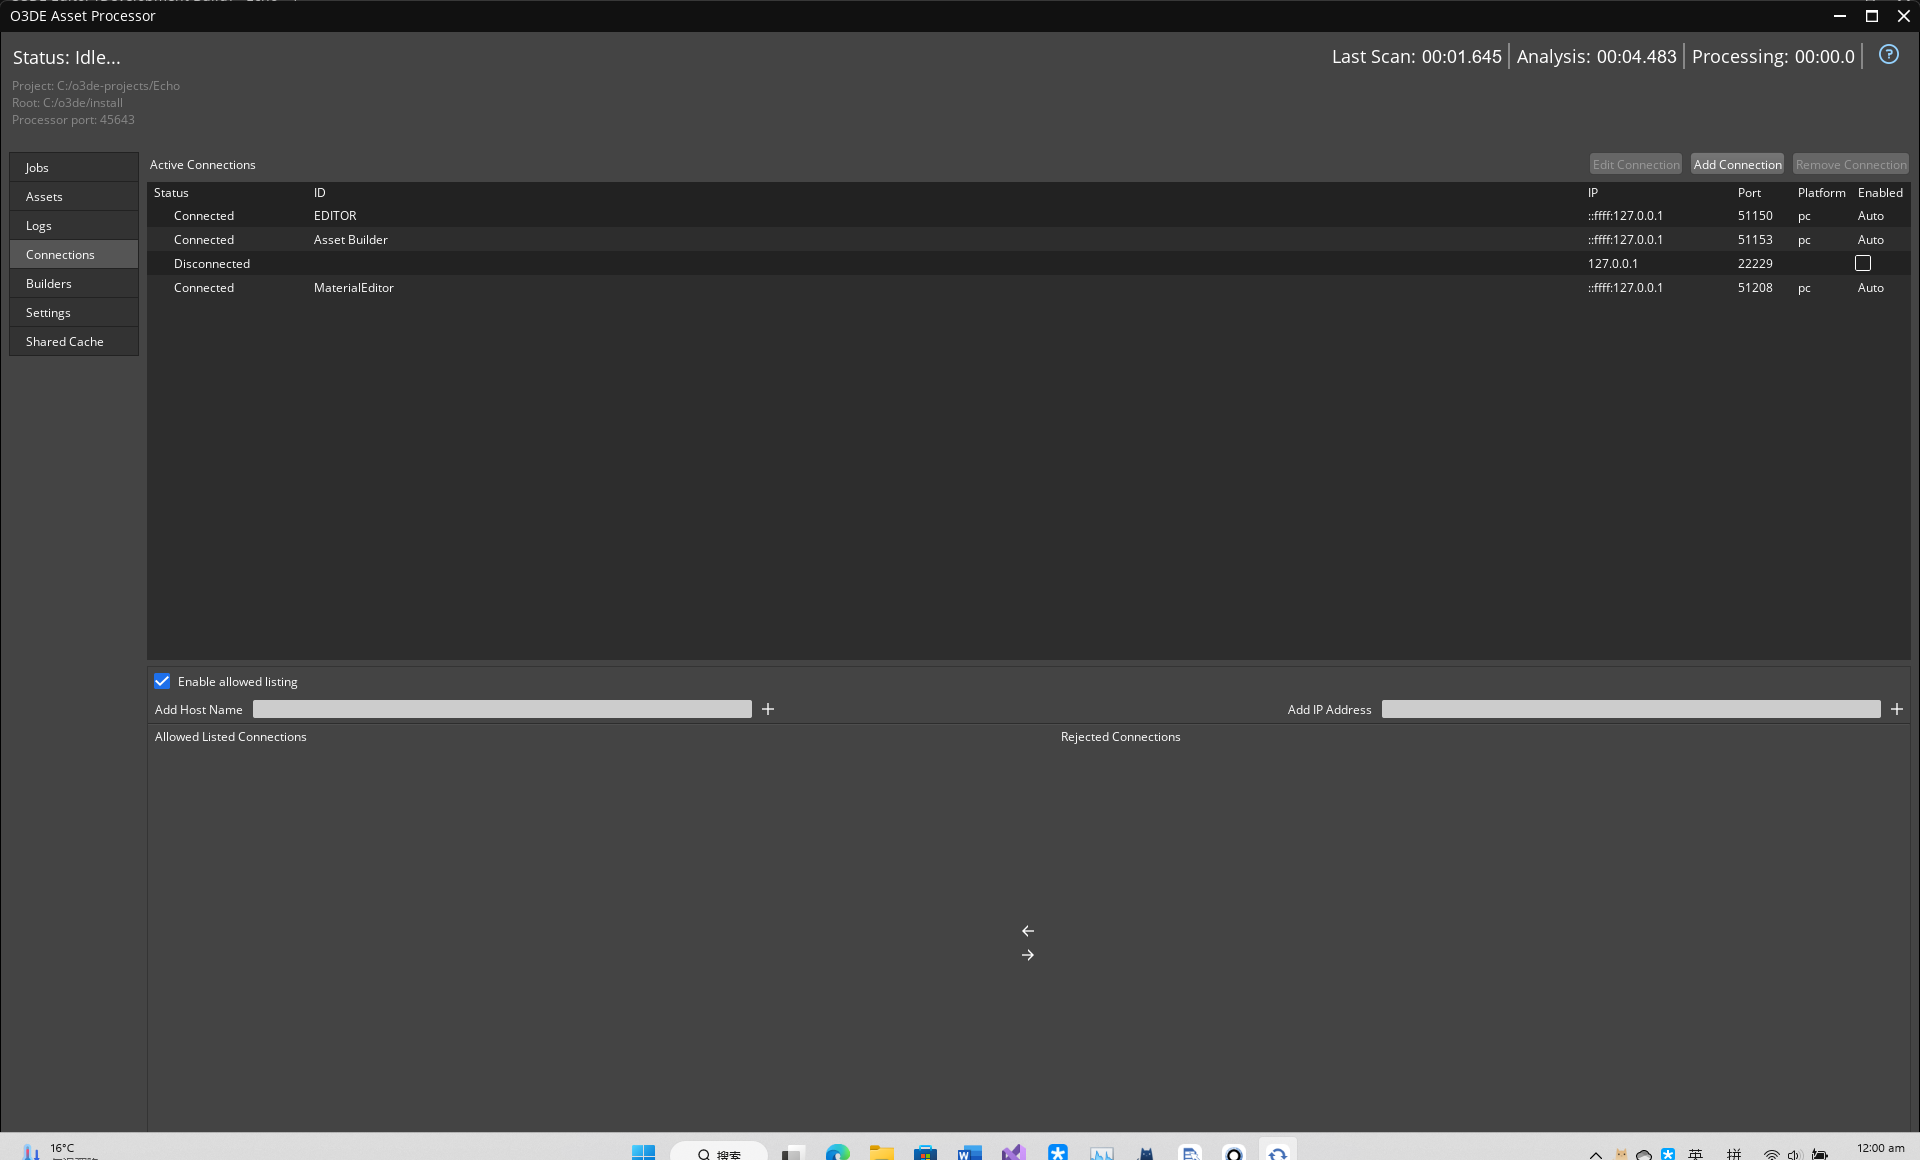Open the help question mark icon
This screenshot has height=1160, width=1920.
tap(1888, 55)
